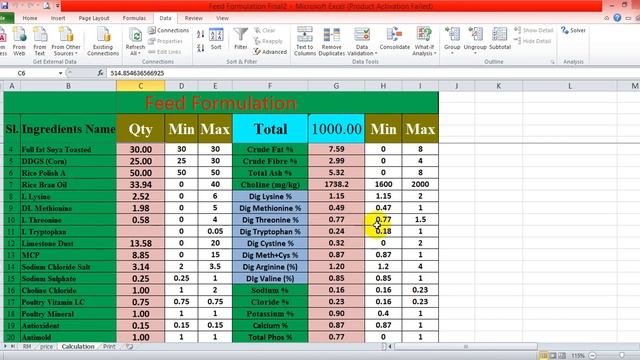Click Show Detail
The image size is (640, 360).
[534, 30]
